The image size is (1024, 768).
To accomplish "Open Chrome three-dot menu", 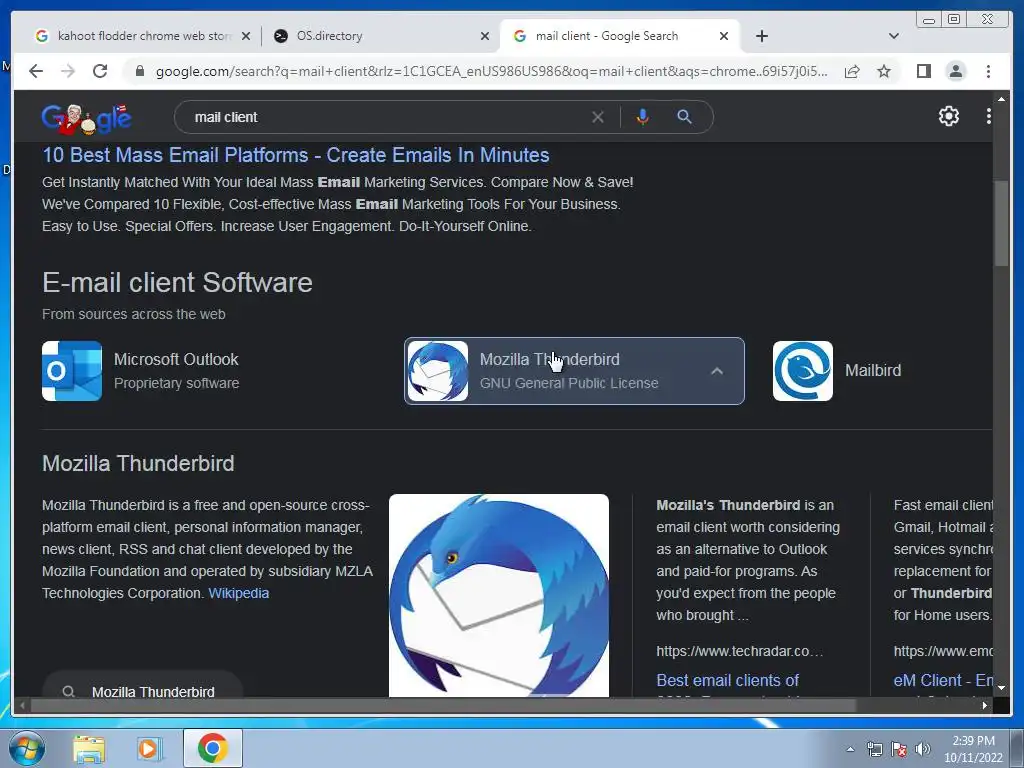I will tap(988, 71).
